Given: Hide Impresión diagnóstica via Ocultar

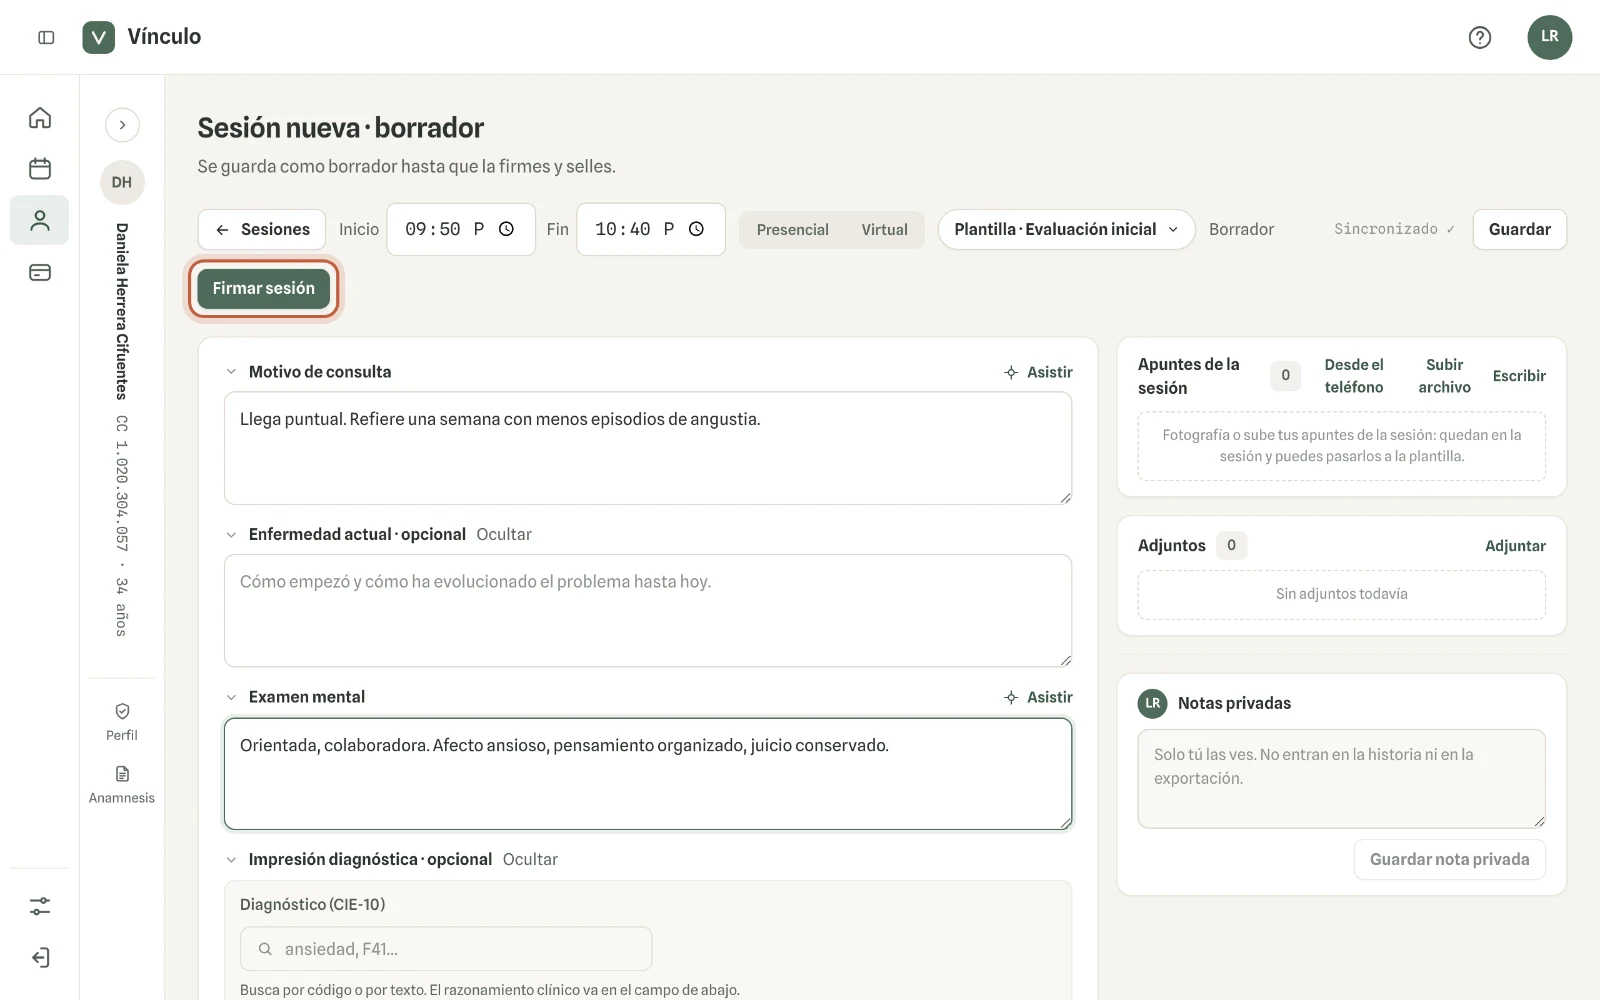Looking at the screenshot, I should coord(530,860).
